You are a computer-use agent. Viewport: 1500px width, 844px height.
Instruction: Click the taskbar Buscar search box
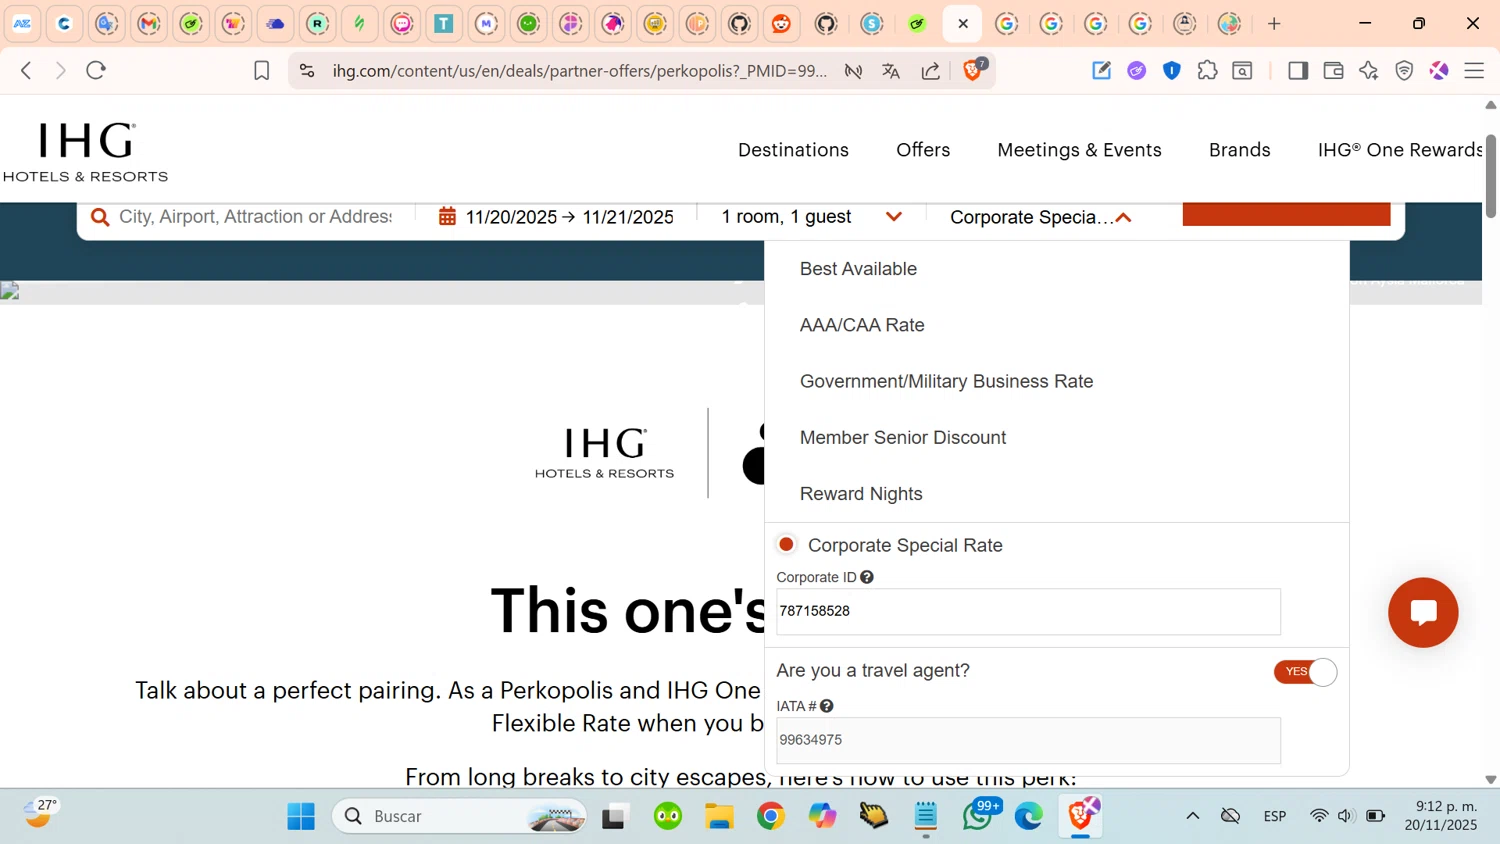pyautogui.click(x=459, y=816)
